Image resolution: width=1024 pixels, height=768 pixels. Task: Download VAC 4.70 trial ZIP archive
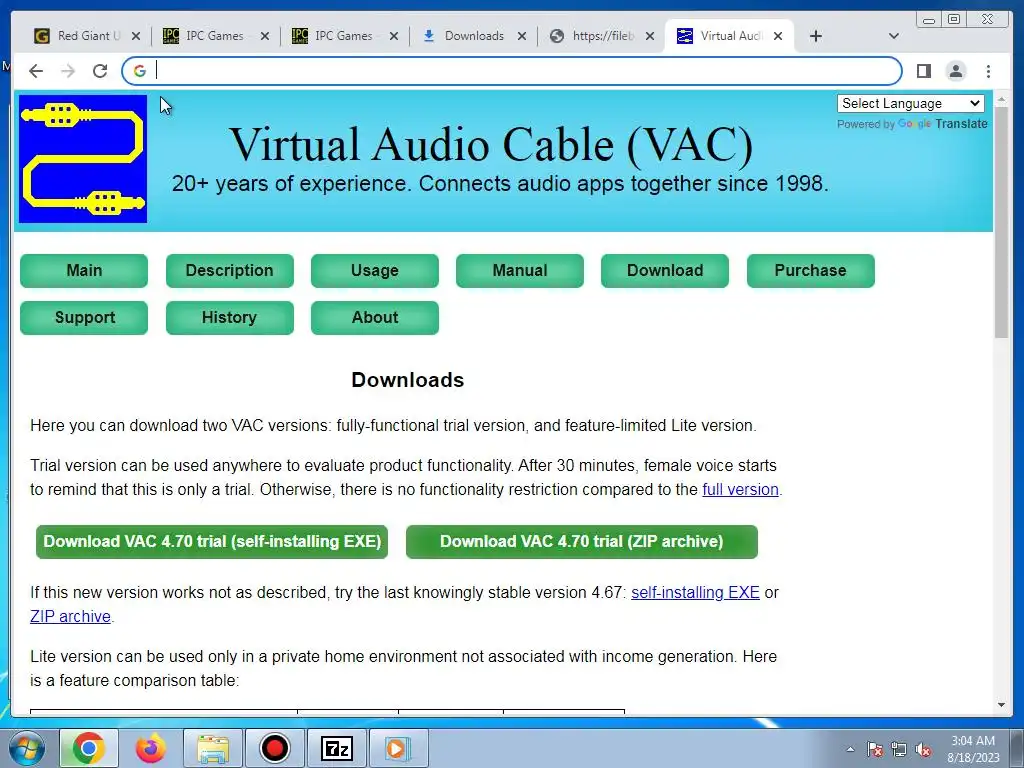pos(582,541)
